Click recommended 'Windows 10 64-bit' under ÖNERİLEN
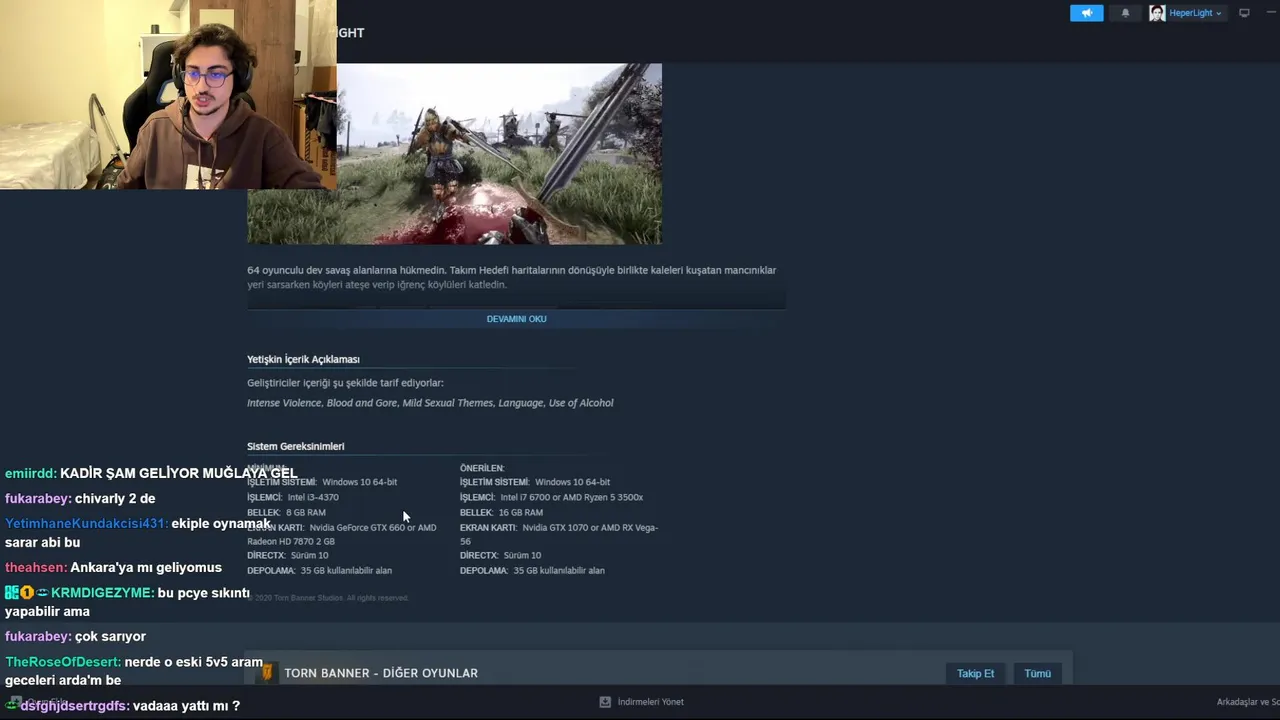This screenshot has height=720, width=1280. point(572,482)
